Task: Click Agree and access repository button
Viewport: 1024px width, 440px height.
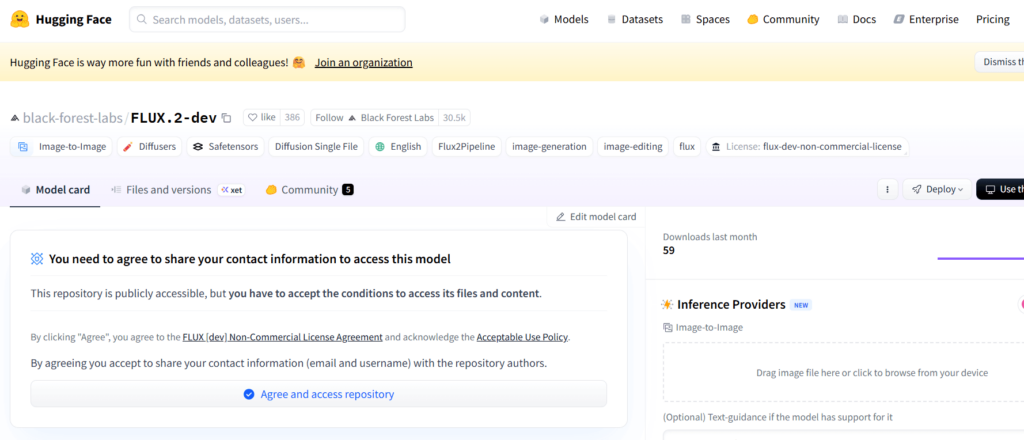Action: pyautogui.click(x=319, y=394)
